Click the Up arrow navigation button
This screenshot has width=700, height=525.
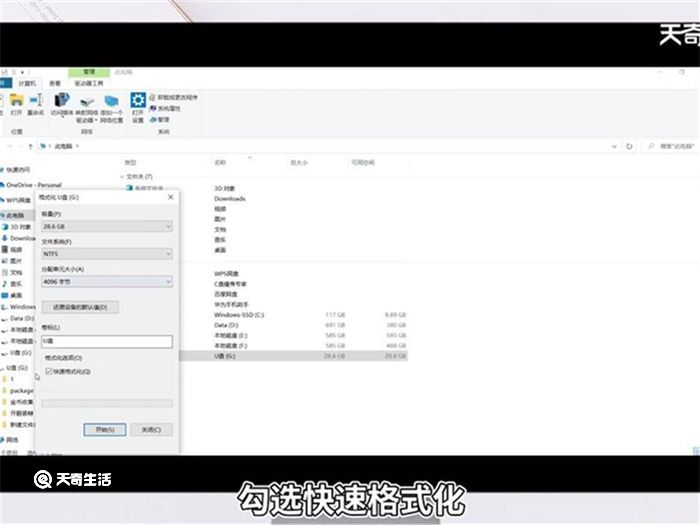(x=30, y=146)
